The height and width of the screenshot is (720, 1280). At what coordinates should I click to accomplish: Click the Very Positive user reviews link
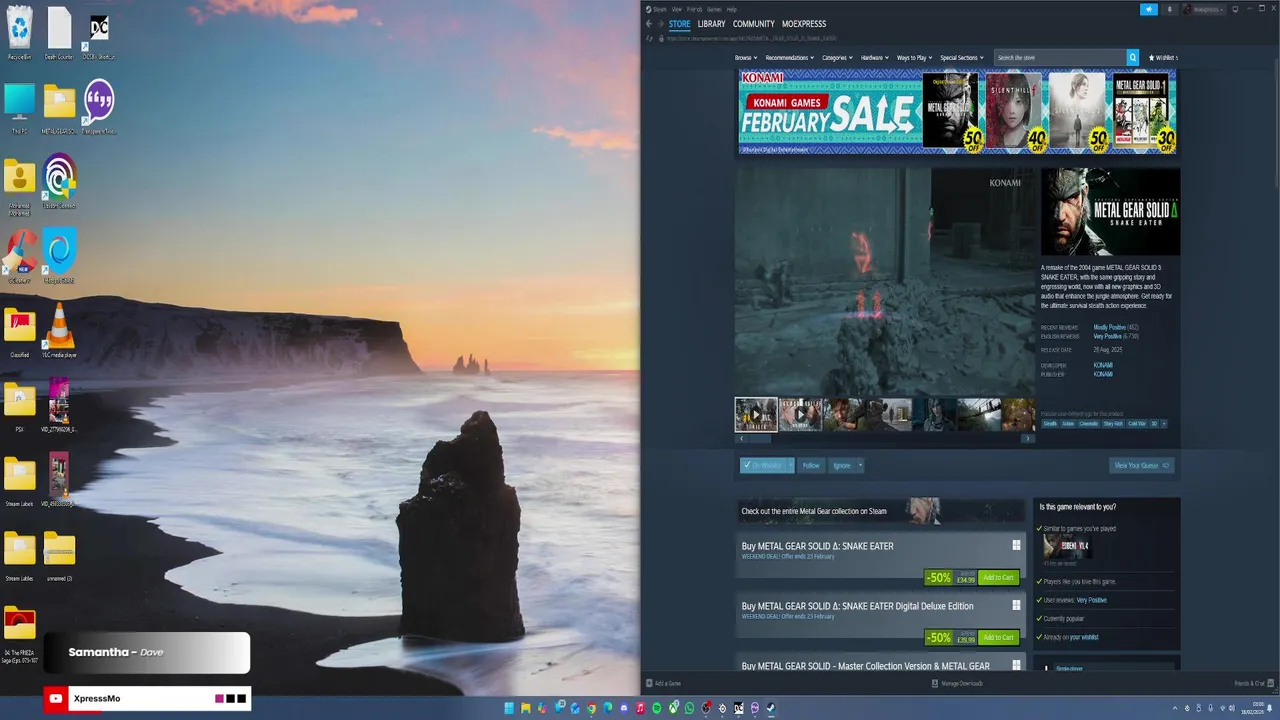pyautogui.click(x=1091, y=600)
